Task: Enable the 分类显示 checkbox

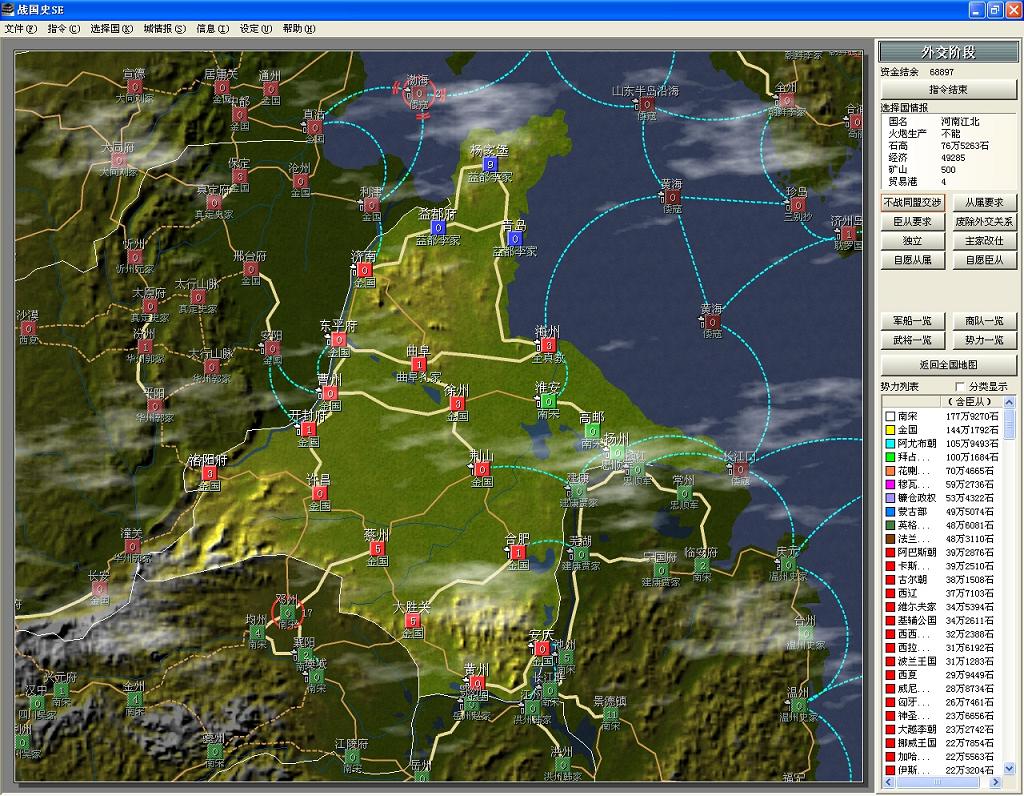Action: pos(961,387)
